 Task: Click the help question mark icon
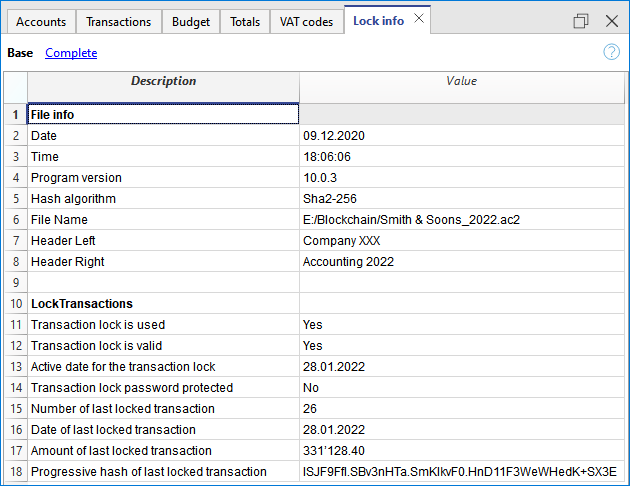click(x=611, y=52)
